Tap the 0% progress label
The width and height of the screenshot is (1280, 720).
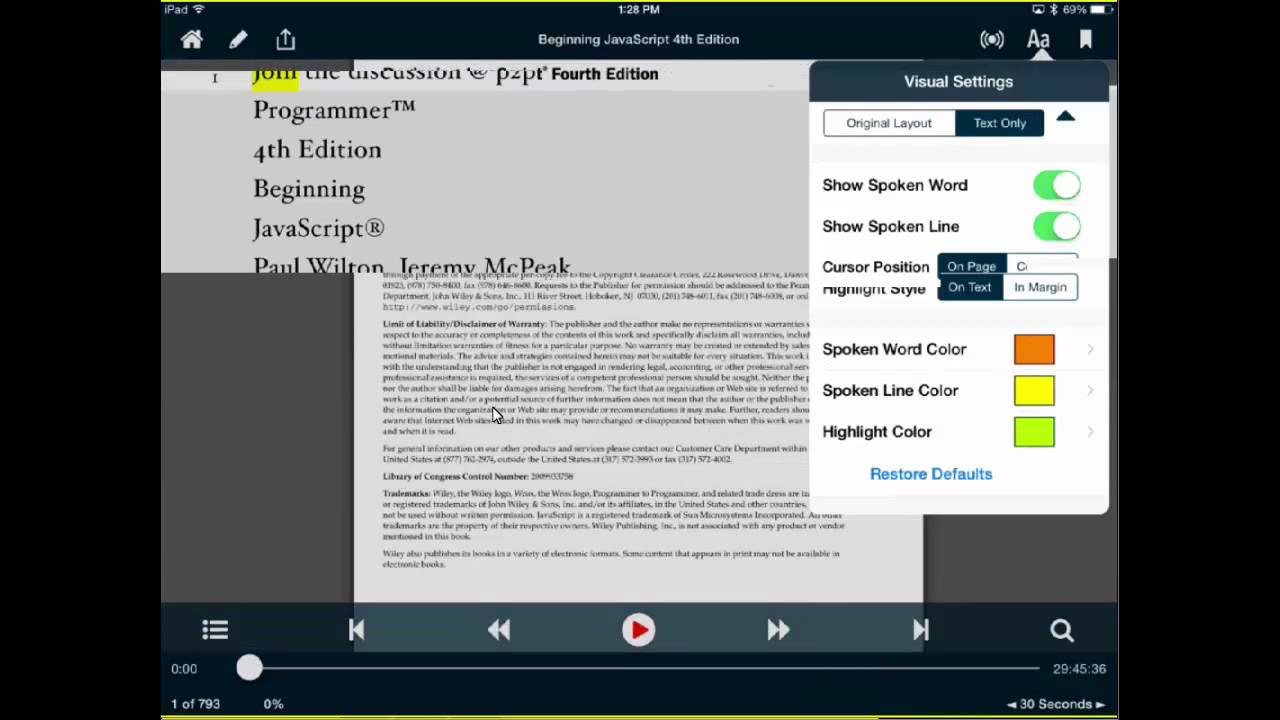coord(273,704)
